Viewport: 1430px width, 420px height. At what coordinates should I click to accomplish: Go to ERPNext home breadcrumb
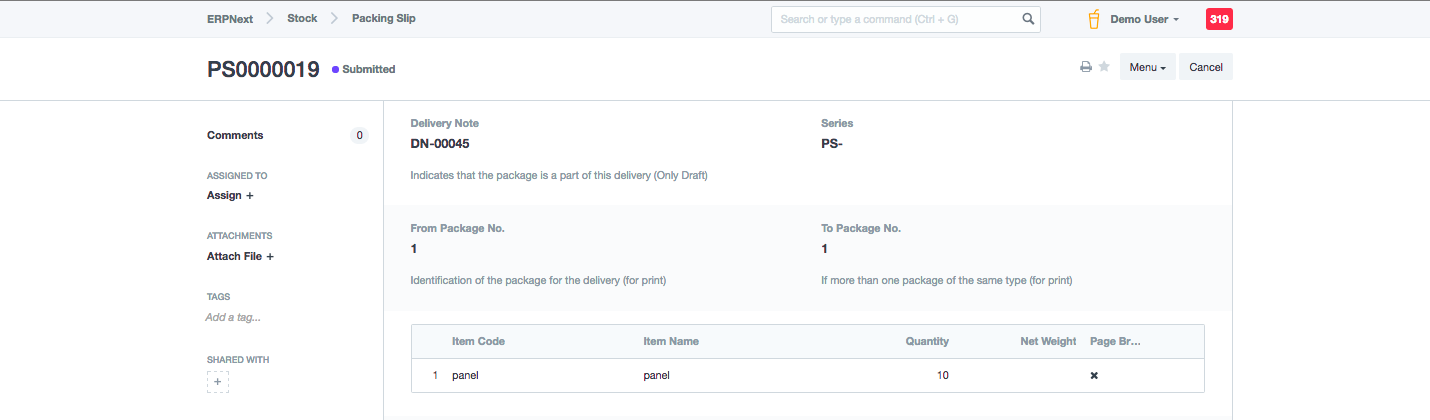tap(231, 19)
